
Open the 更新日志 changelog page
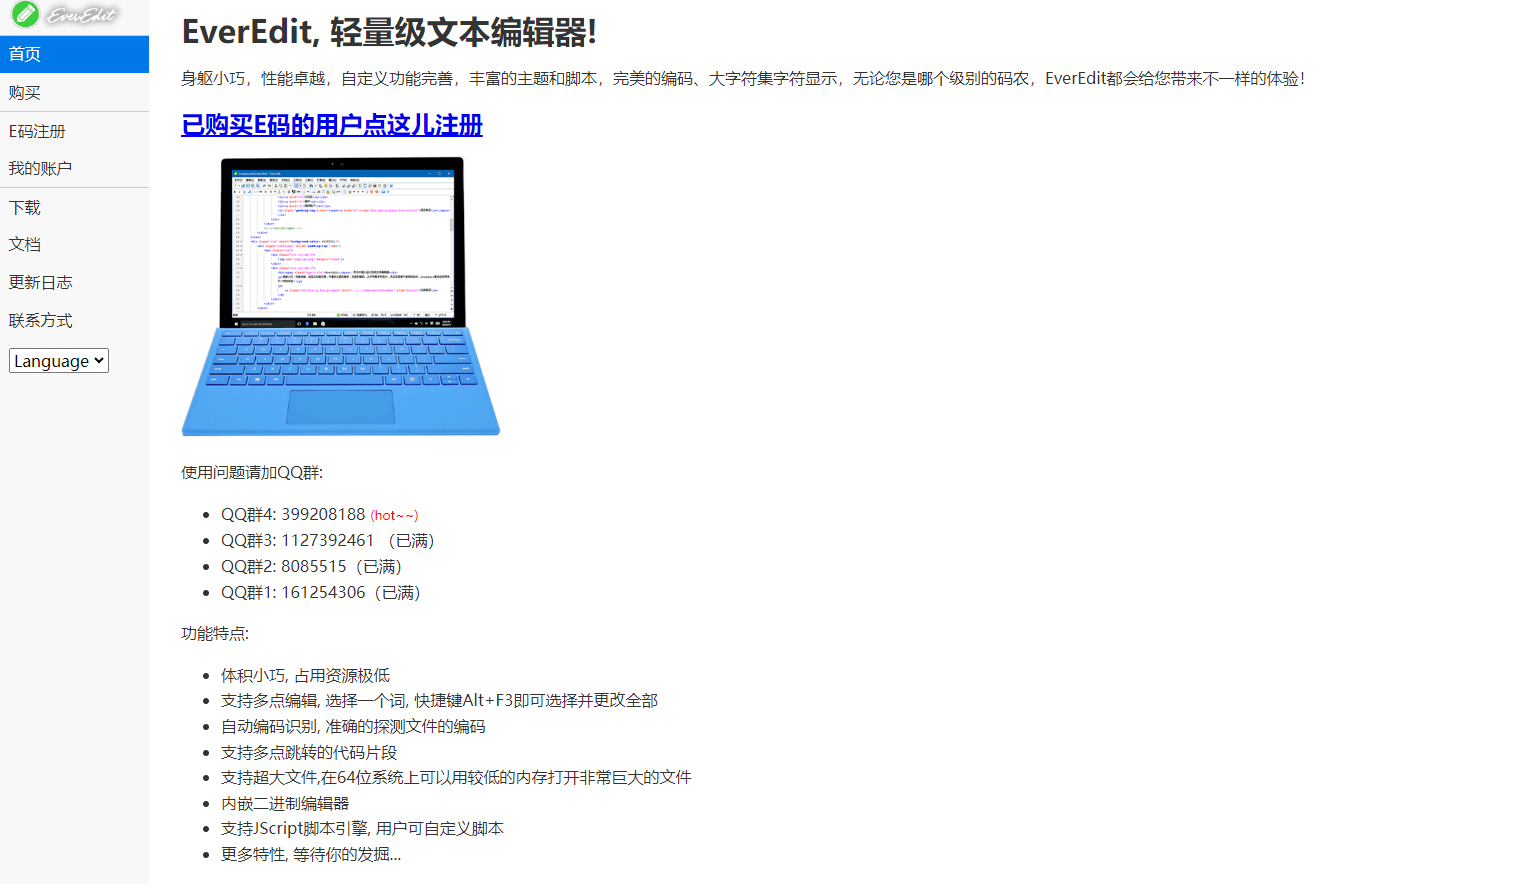40,282
